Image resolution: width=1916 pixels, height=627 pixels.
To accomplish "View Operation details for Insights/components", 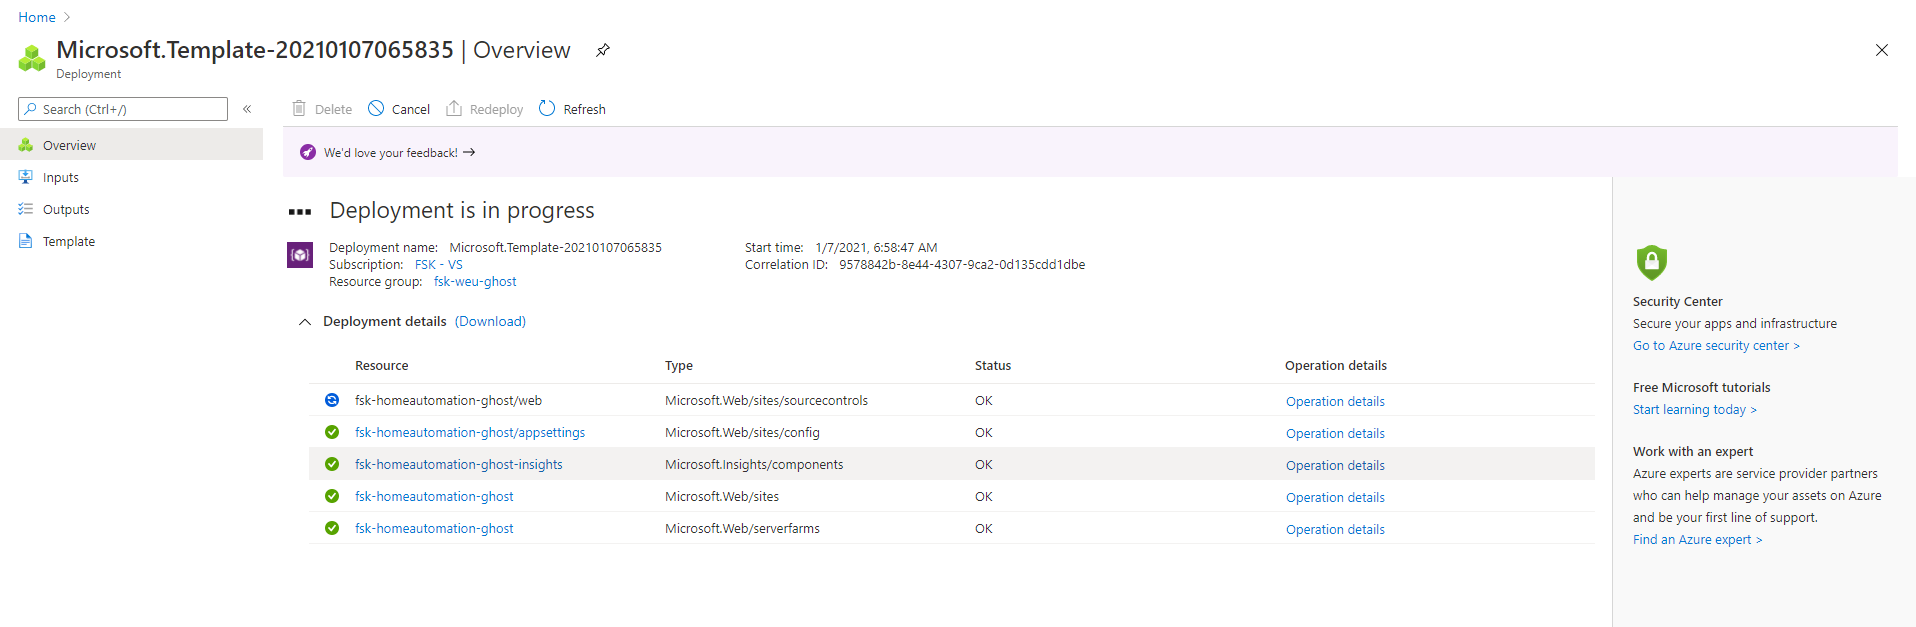I will [1335, 466].
